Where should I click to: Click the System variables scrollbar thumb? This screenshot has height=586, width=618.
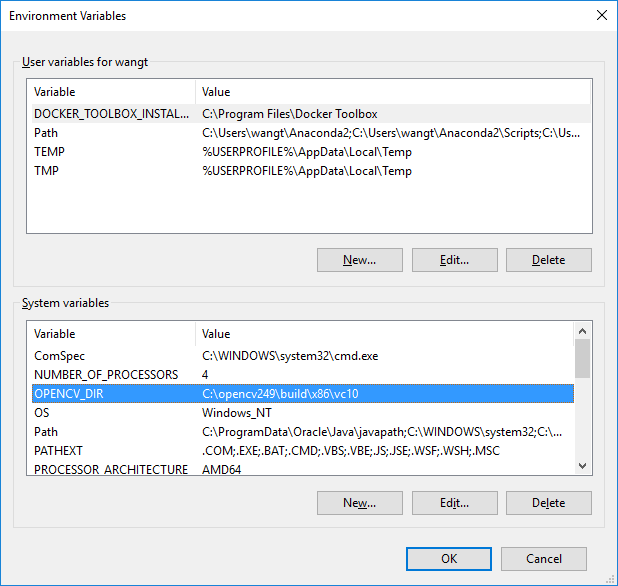(x=582, y=358)
